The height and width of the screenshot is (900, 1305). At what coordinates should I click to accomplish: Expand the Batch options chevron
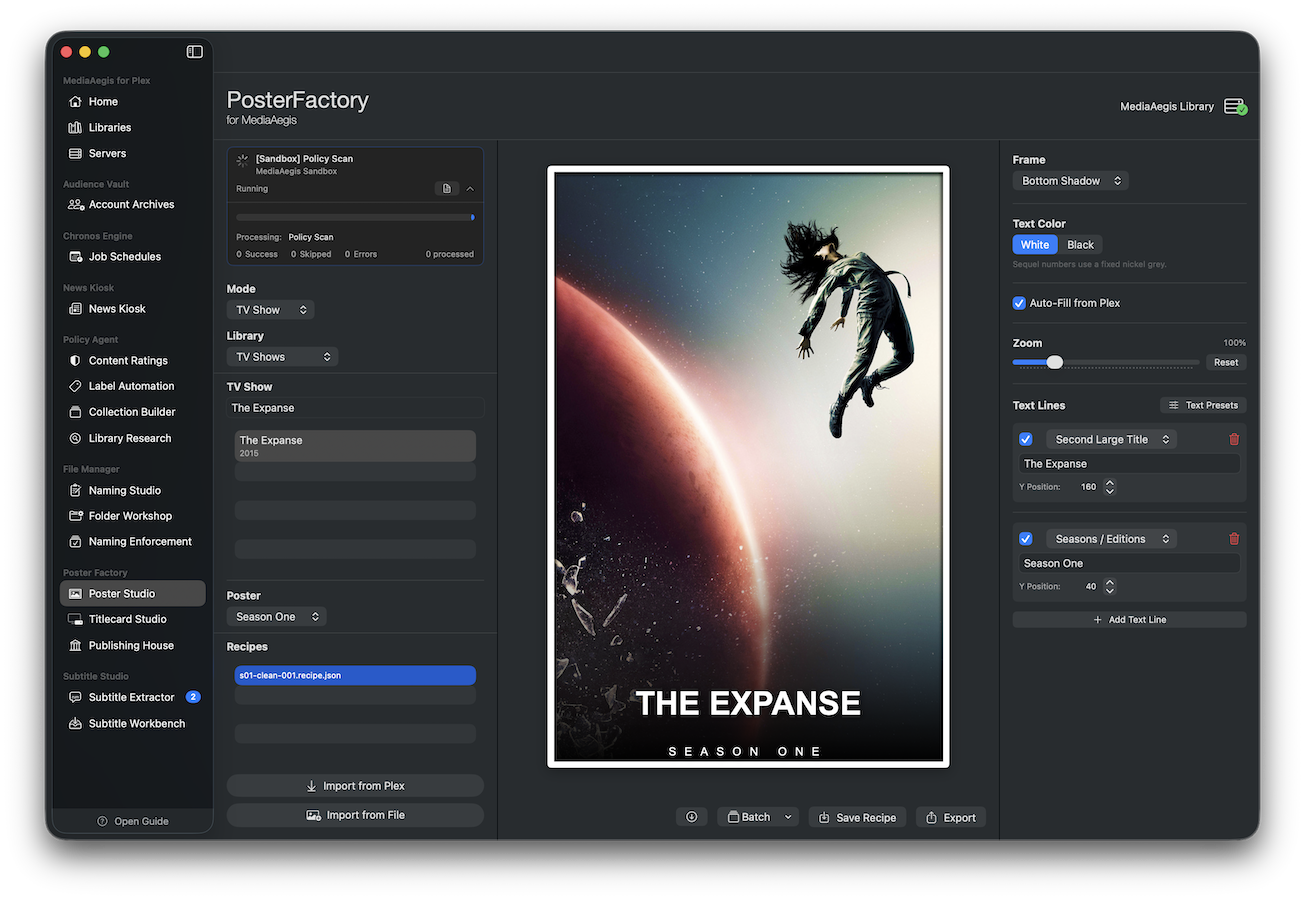click(x=788, y=817)
